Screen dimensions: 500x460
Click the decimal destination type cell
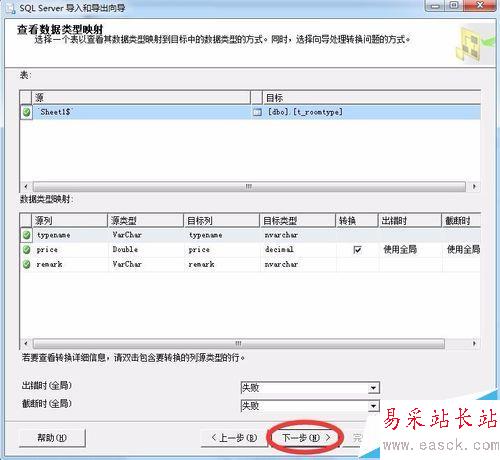pos(298,250)
